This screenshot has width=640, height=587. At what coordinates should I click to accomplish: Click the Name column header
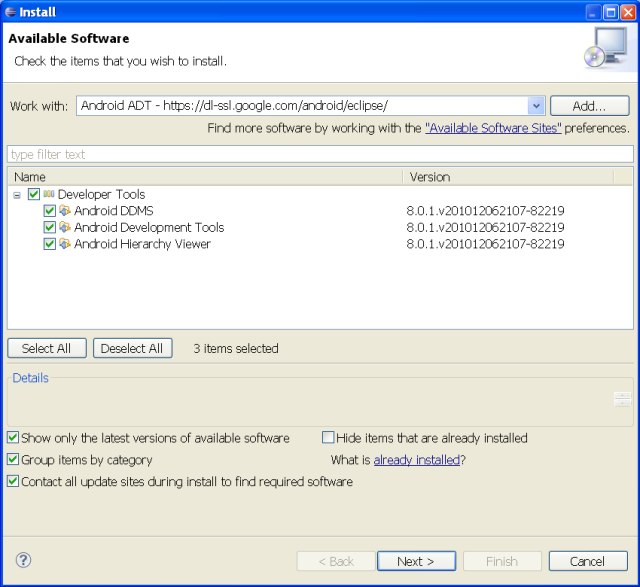(x=205, y=177)
